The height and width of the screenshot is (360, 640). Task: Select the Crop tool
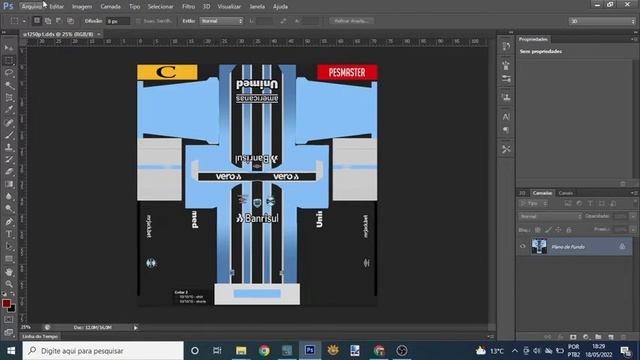click(x=9, y=97)
